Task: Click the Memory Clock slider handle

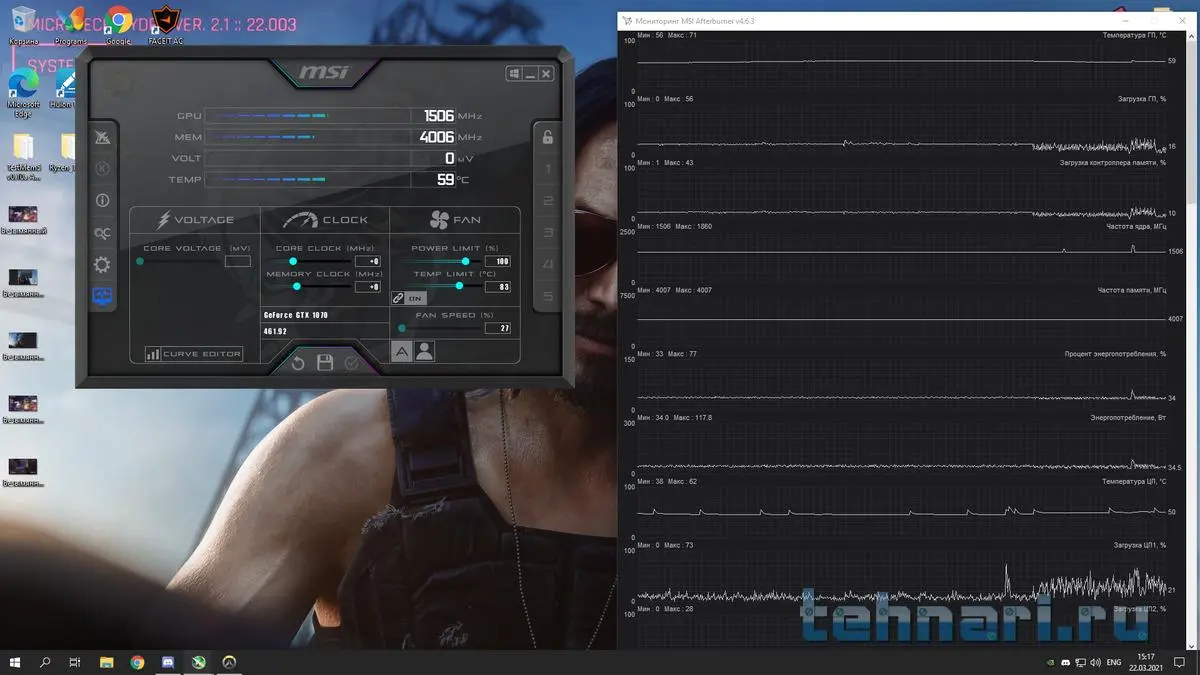Action: [296, 286]
